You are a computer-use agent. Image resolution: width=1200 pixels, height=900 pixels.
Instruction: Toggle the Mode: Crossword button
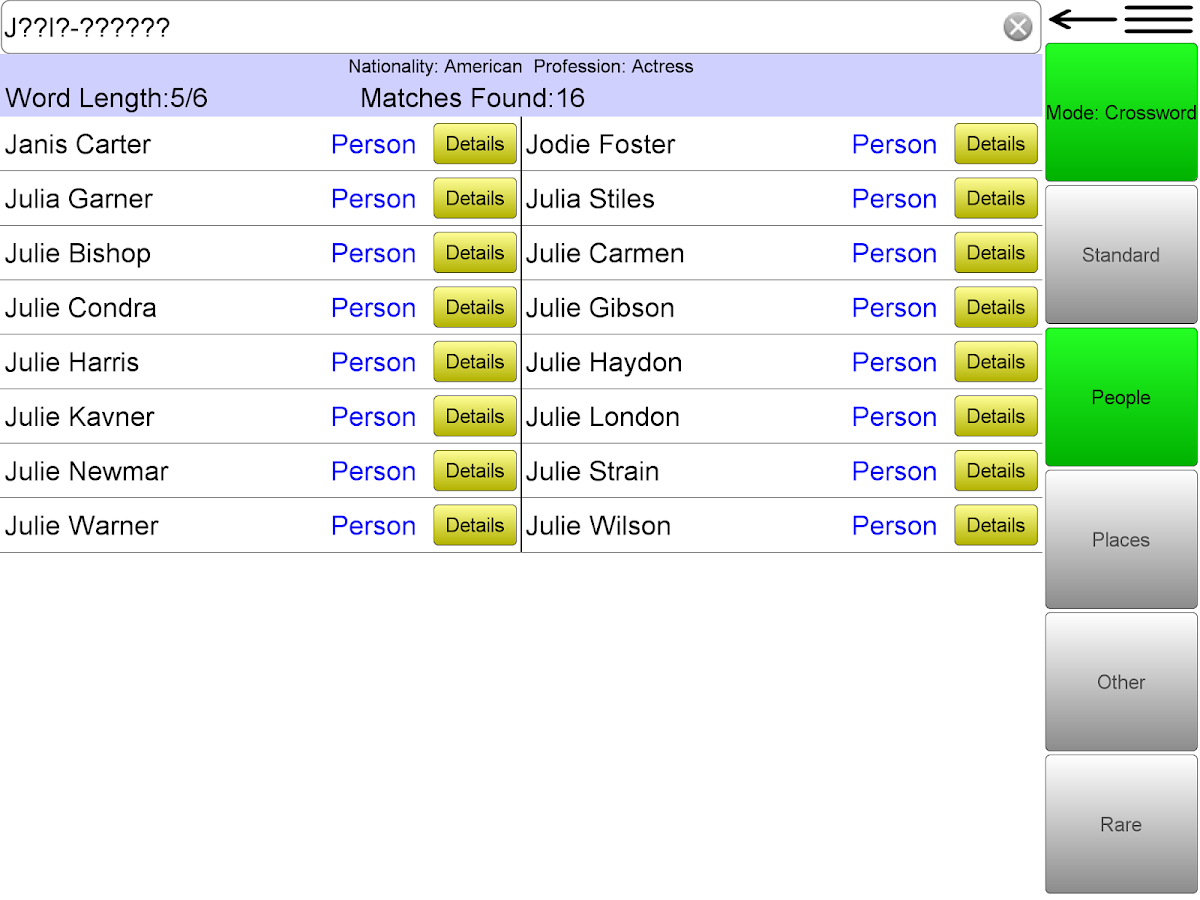point(1121,113)
